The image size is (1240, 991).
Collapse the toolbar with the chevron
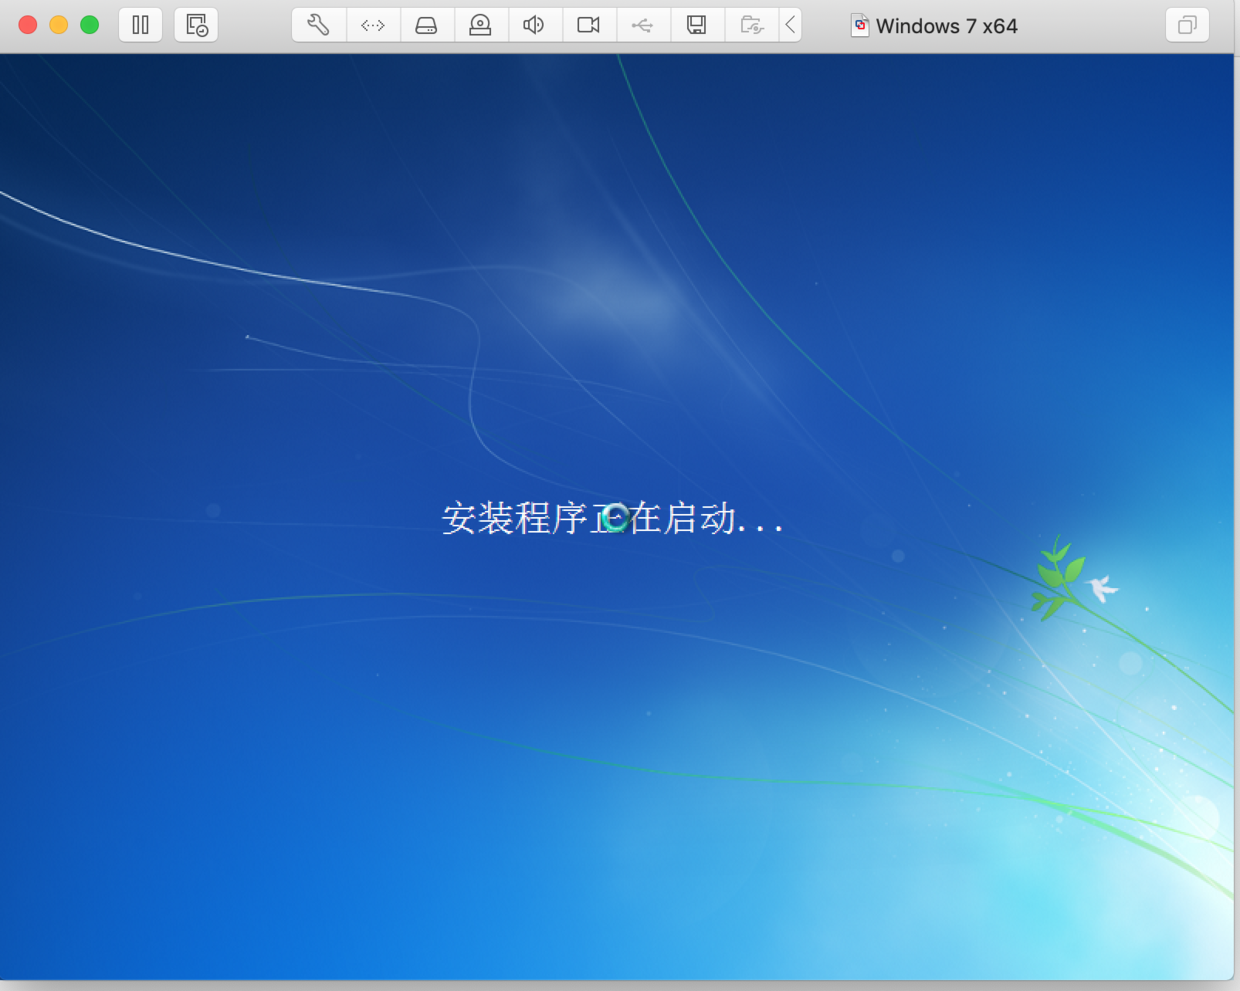(x=791, y=25)
